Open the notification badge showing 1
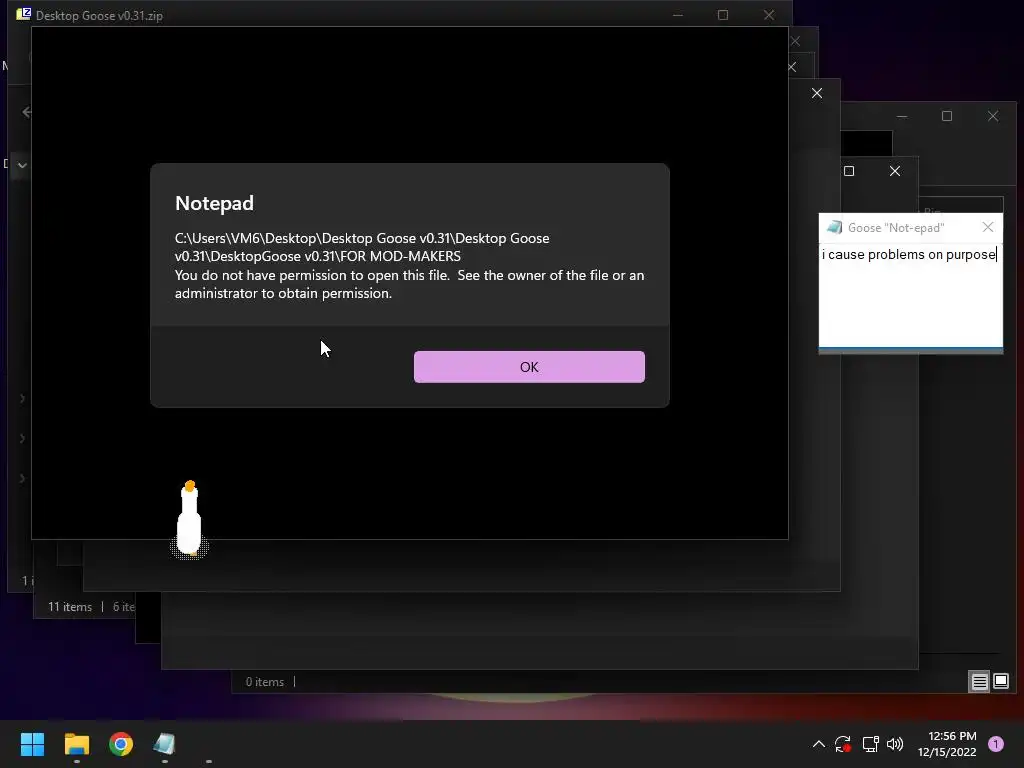 click(996, 744)
